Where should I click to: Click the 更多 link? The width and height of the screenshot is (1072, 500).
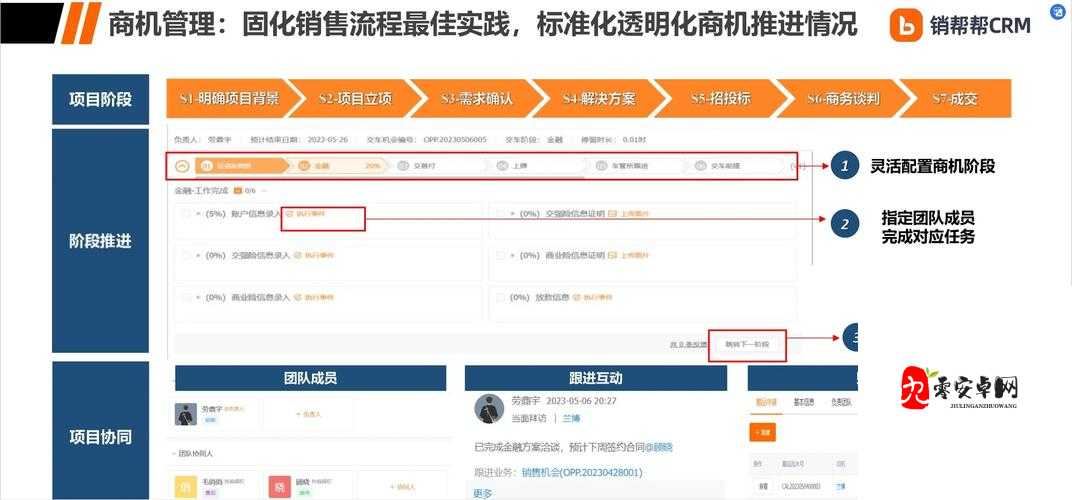point(483,492)
